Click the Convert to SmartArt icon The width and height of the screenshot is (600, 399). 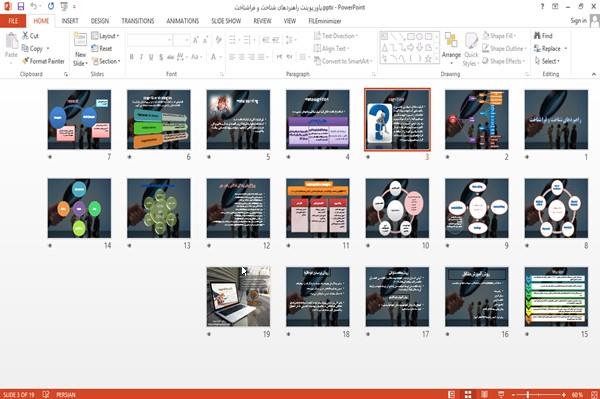click(x=317, y=61)
